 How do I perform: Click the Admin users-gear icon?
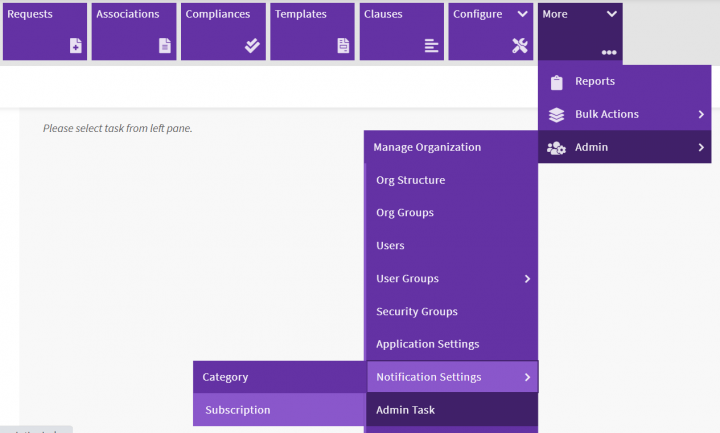click(557, 148)
